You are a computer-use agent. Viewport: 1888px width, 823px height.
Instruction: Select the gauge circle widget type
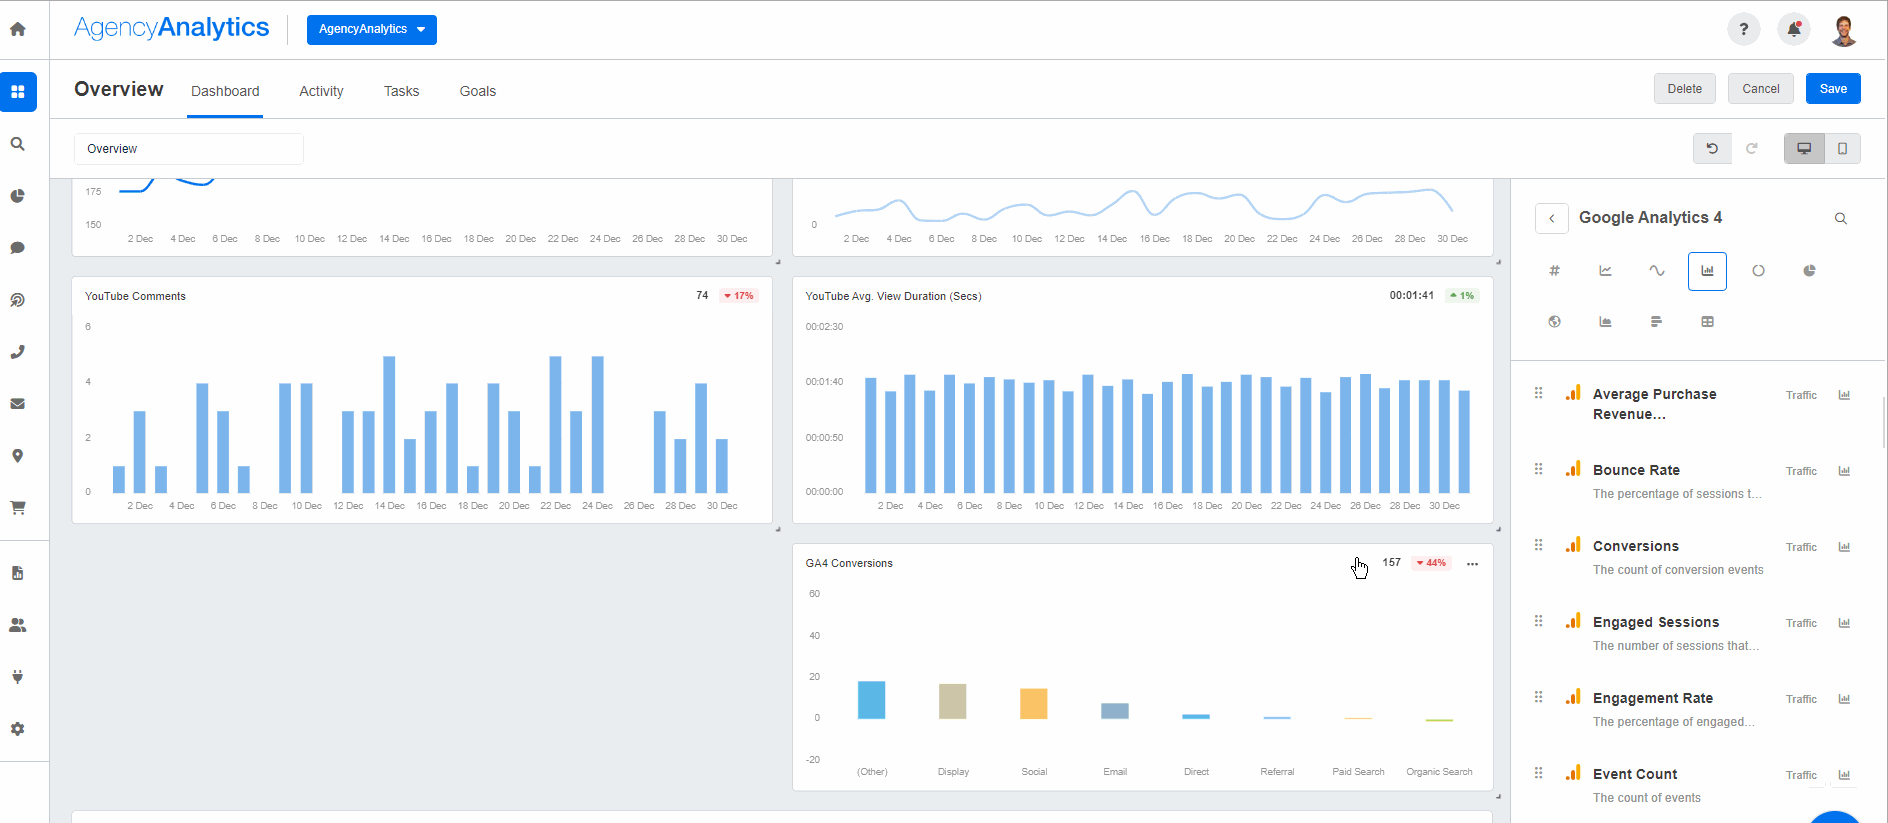tap(1759, 271)
